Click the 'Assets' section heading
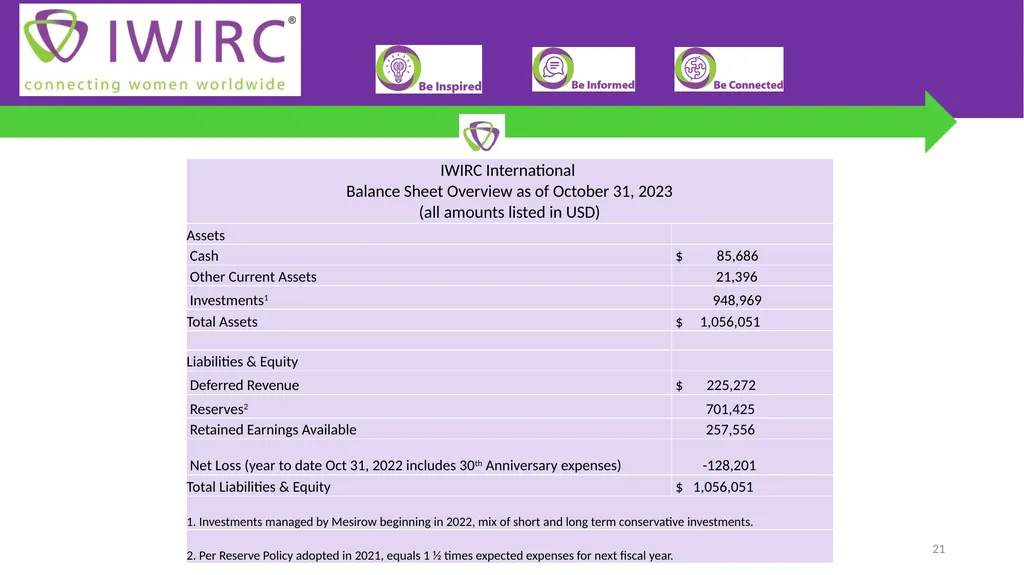1024x575 pixels. 206,235
